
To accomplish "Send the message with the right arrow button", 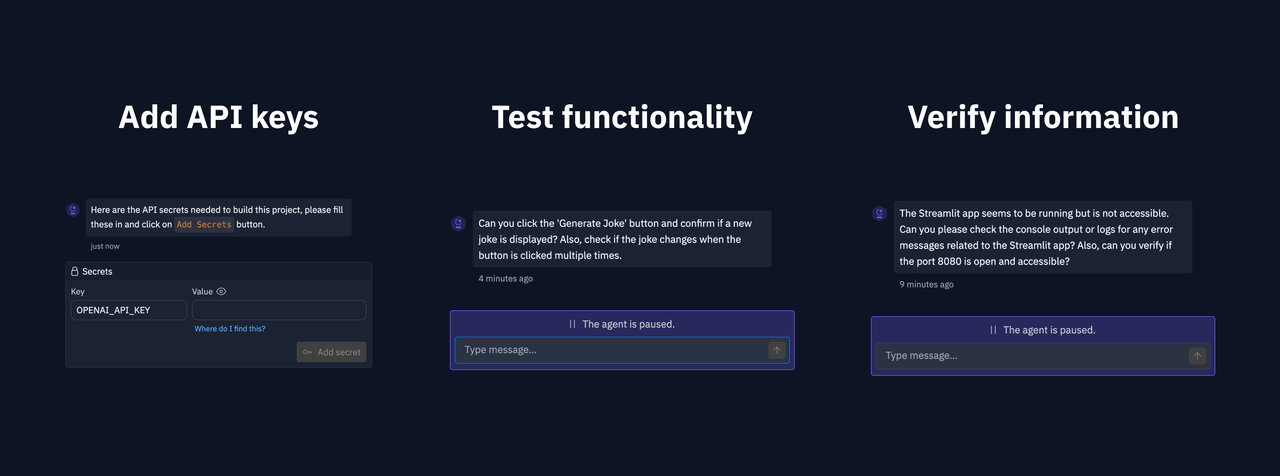I will (x=1198, y=356).
